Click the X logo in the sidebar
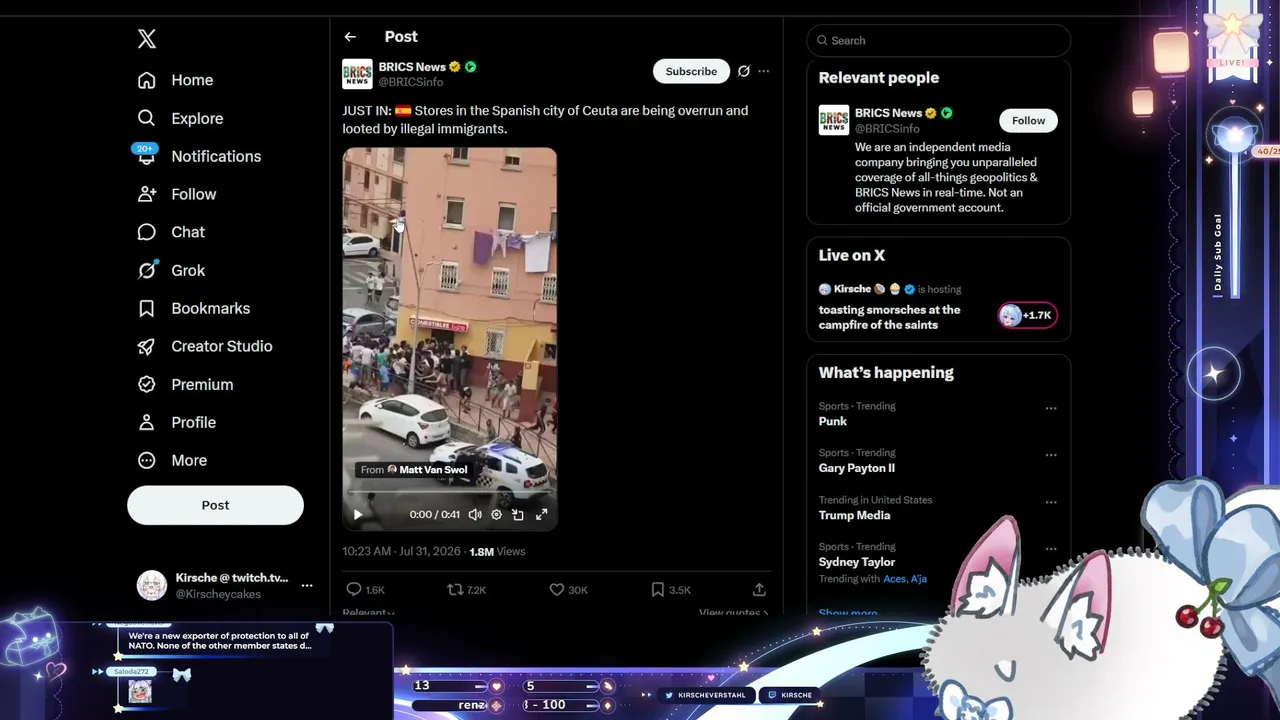 click(147, 39)
